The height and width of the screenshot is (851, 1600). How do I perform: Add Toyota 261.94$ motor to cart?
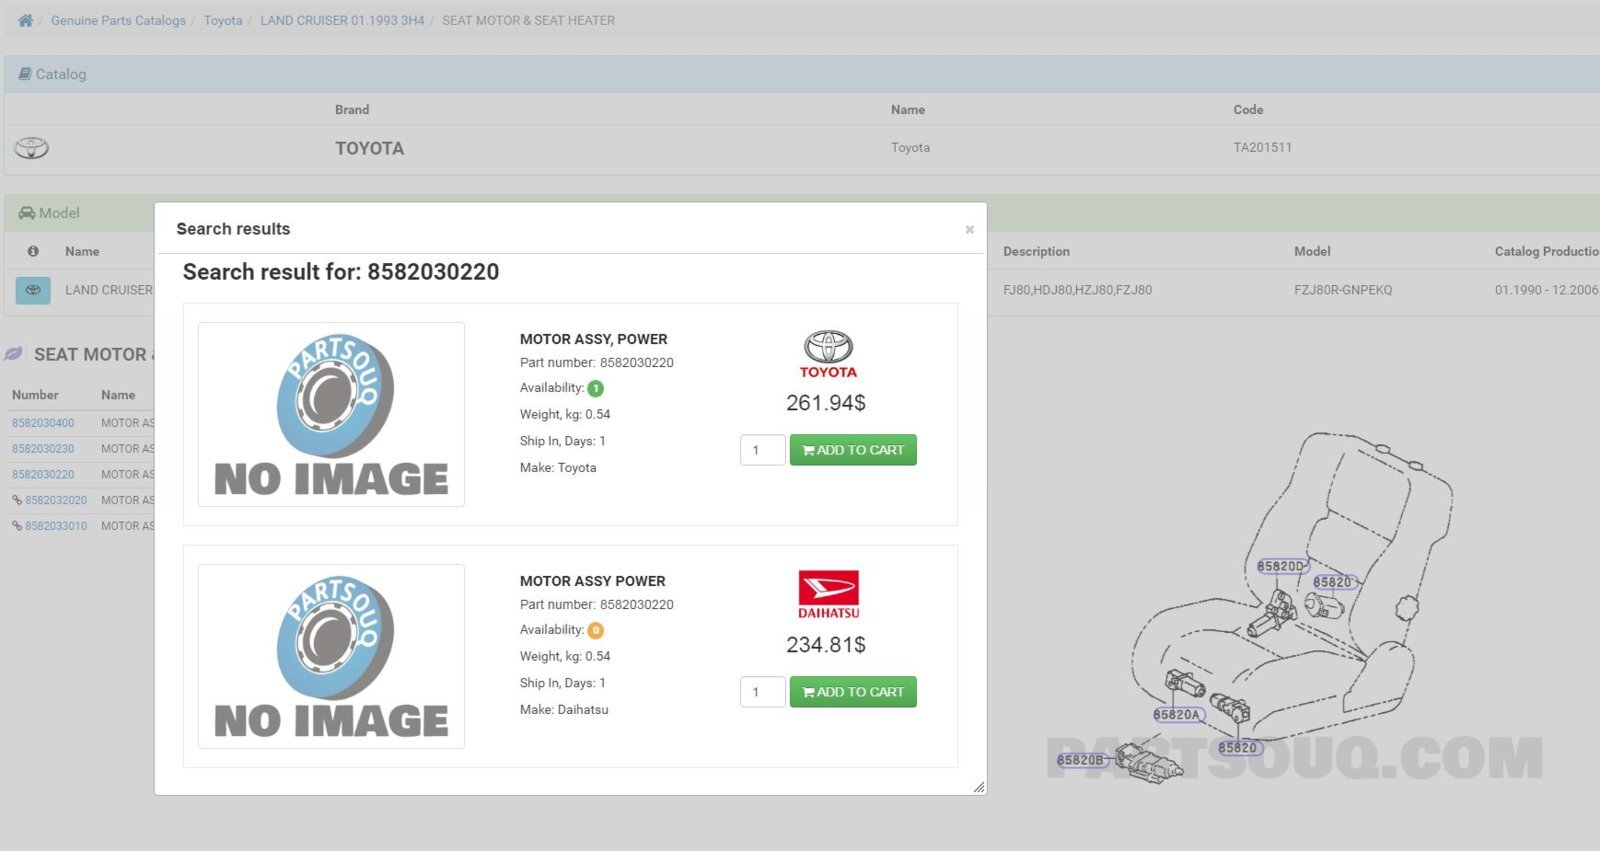point(853,450)
